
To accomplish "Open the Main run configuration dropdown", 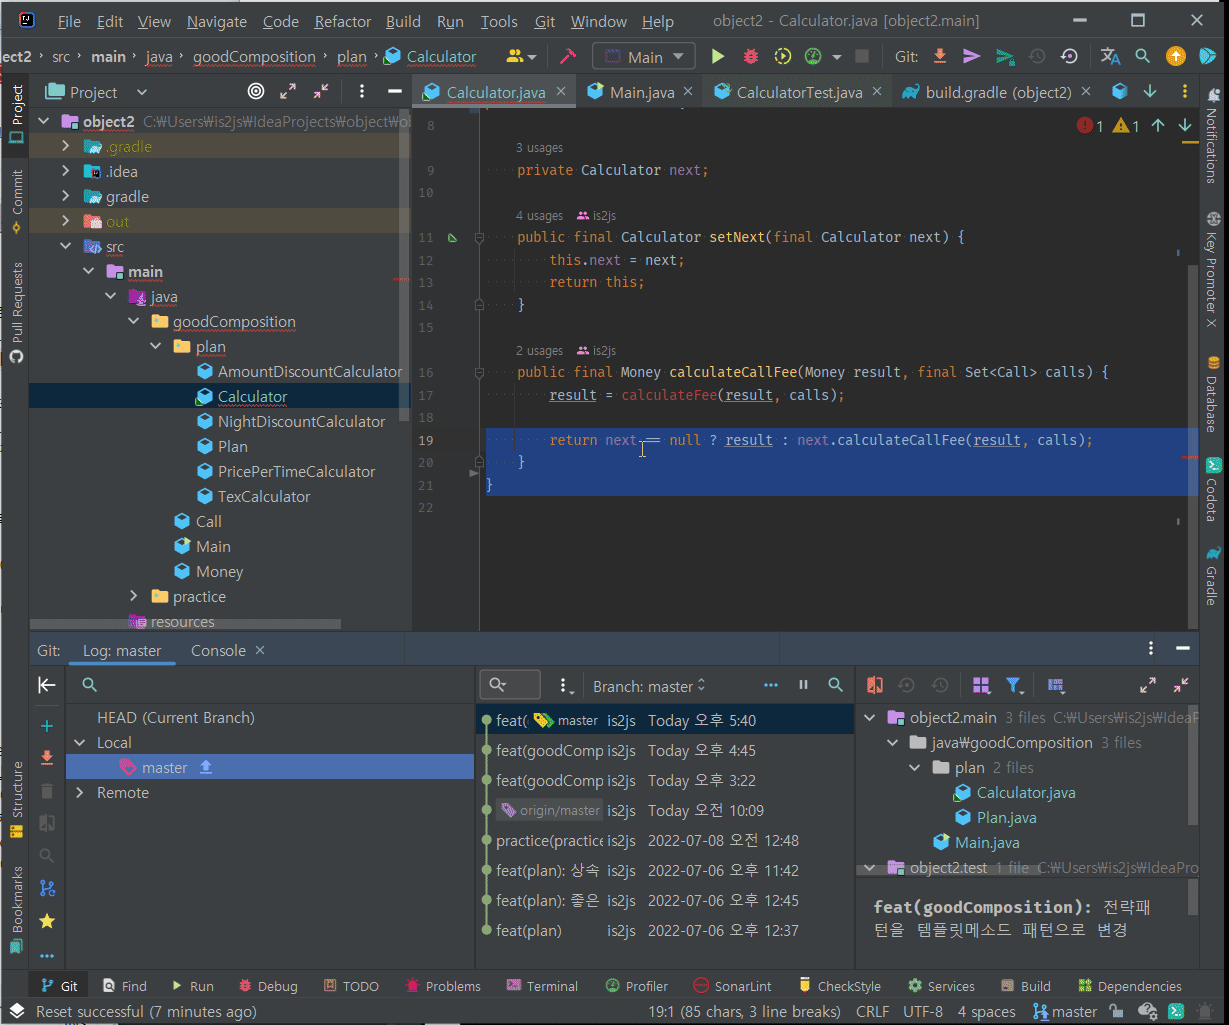I will click(644, 57).
